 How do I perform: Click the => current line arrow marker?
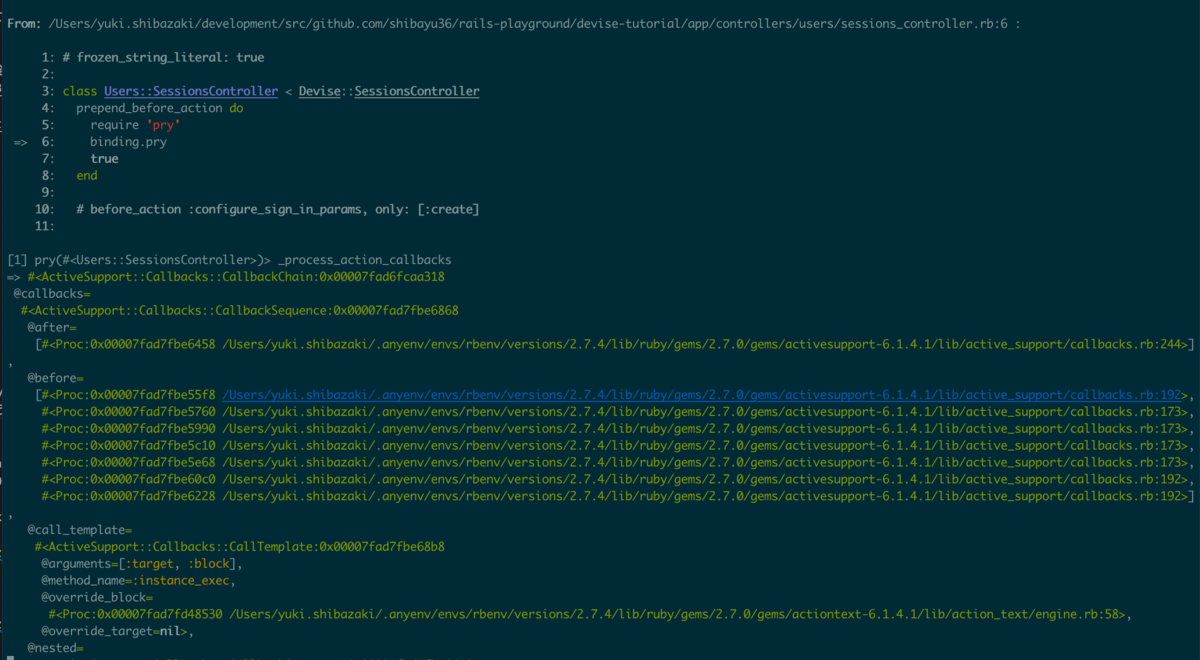pos(20,142)
